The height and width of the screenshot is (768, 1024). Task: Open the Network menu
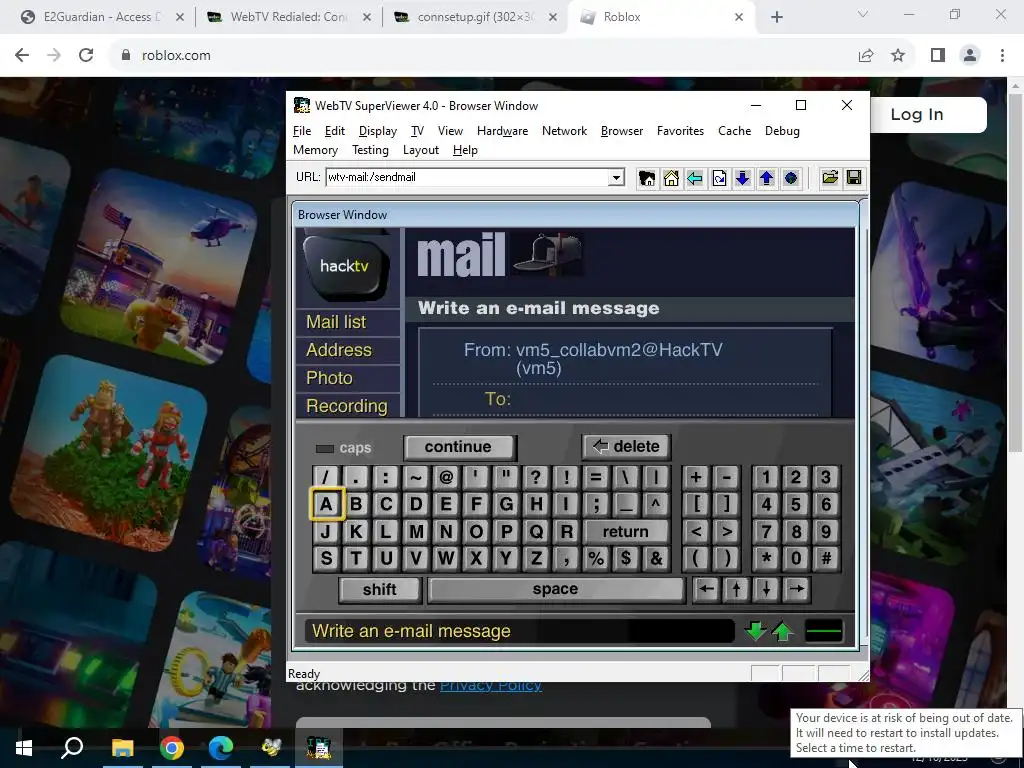[x=564, y=131]
